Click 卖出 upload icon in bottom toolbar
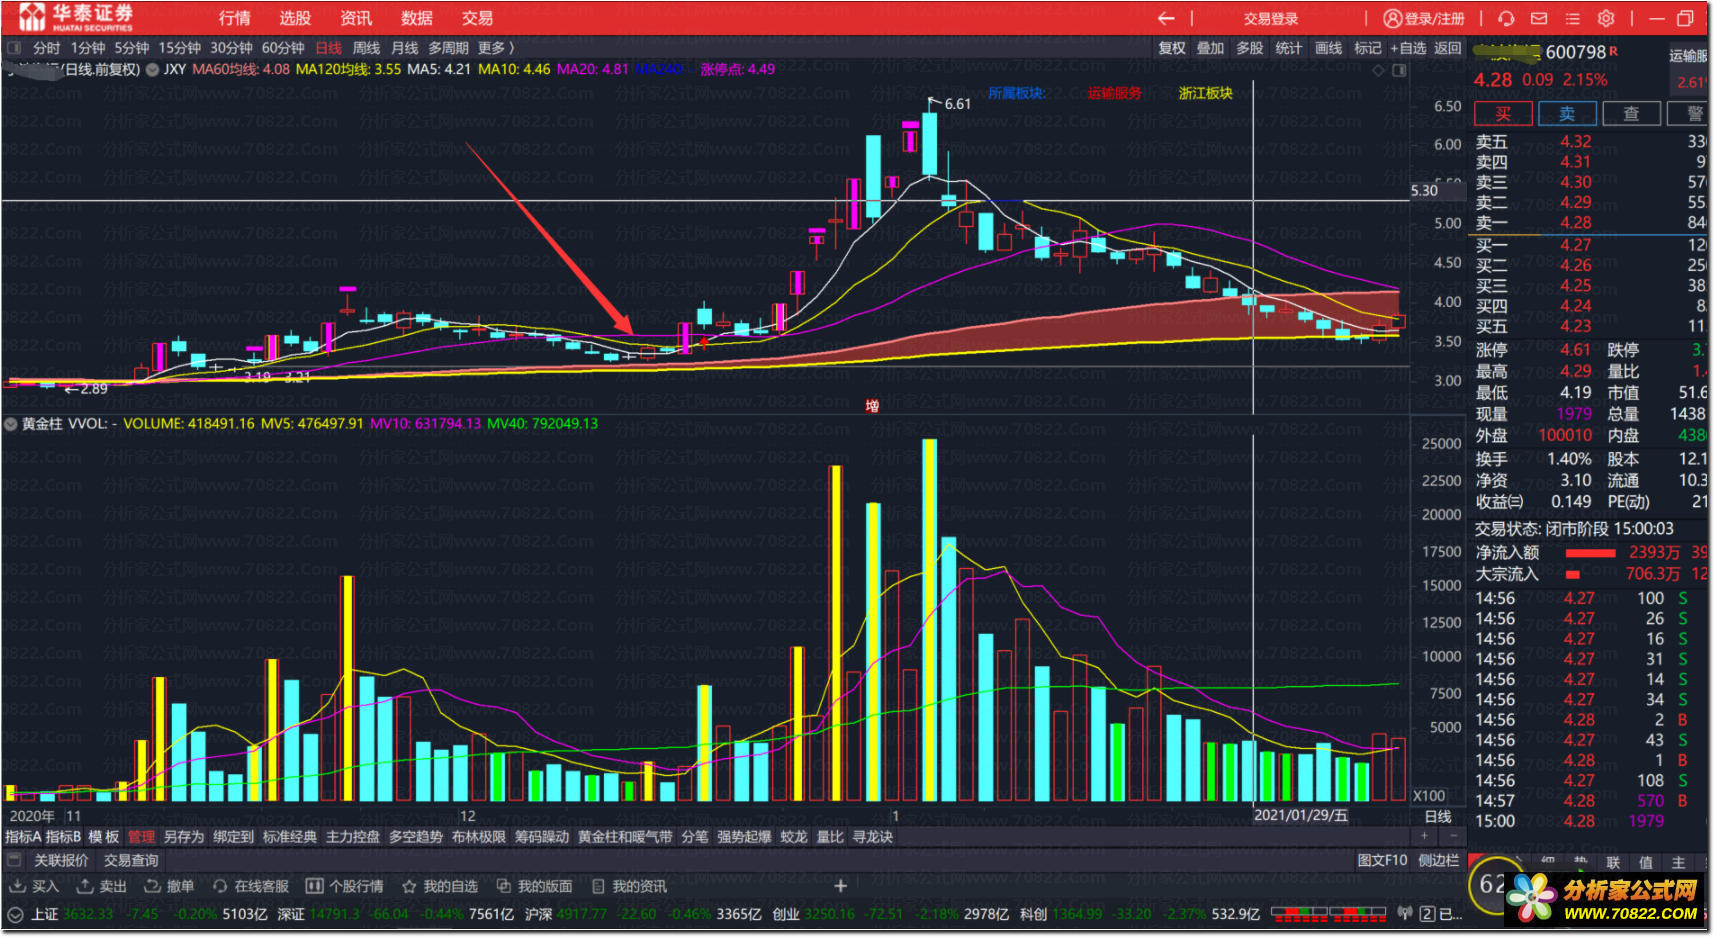This screenshot has width=1716, height=938. coord(85,886)
